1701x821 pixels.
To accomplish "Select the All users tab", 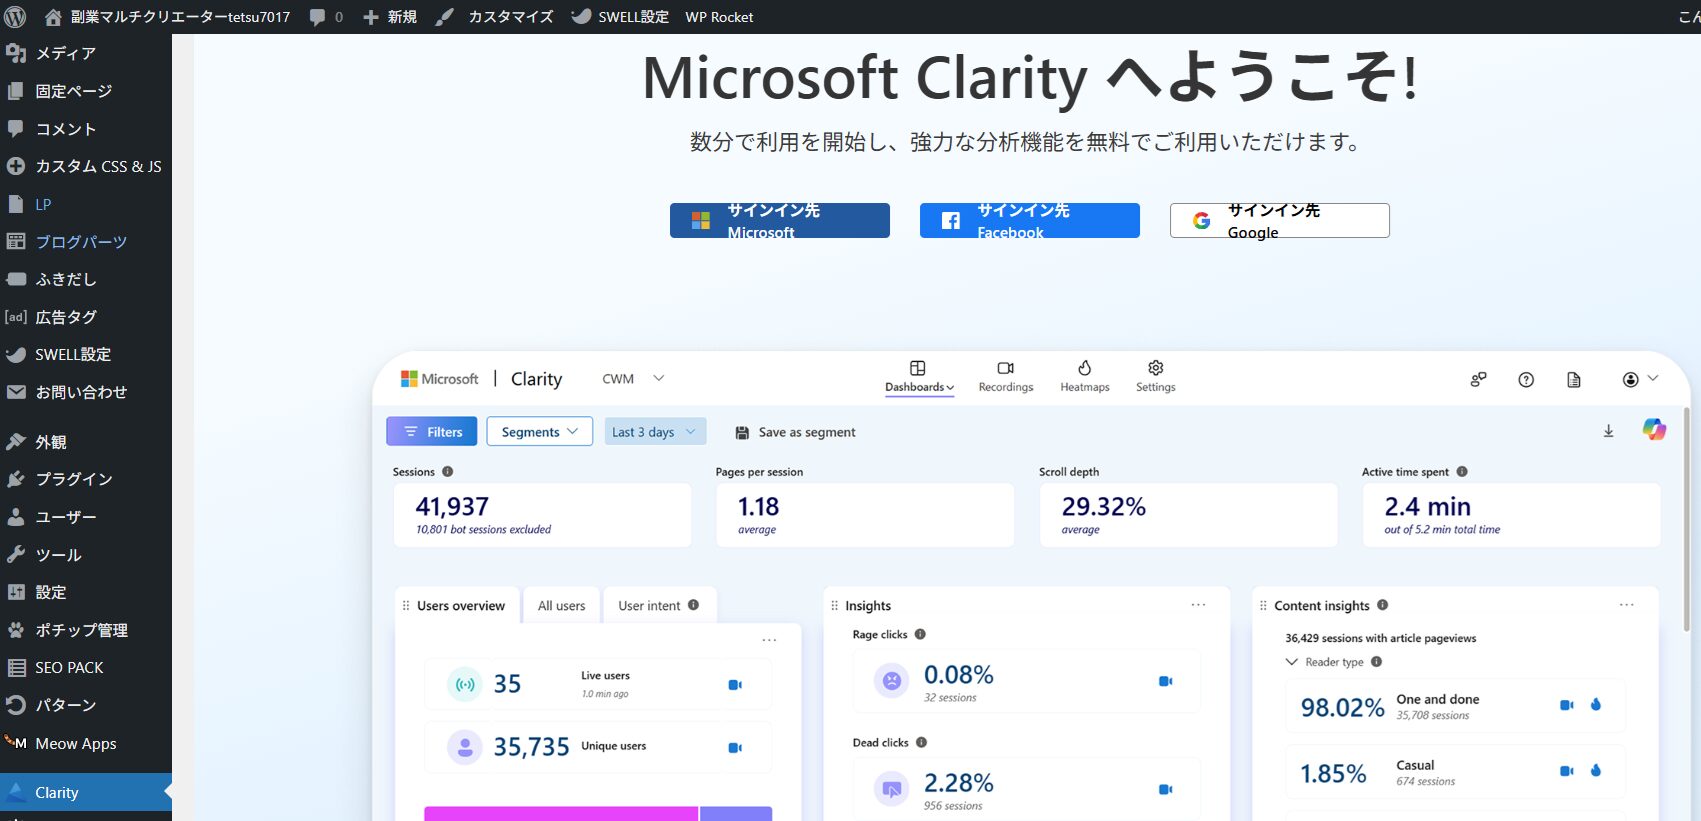I will coord(561,605).
